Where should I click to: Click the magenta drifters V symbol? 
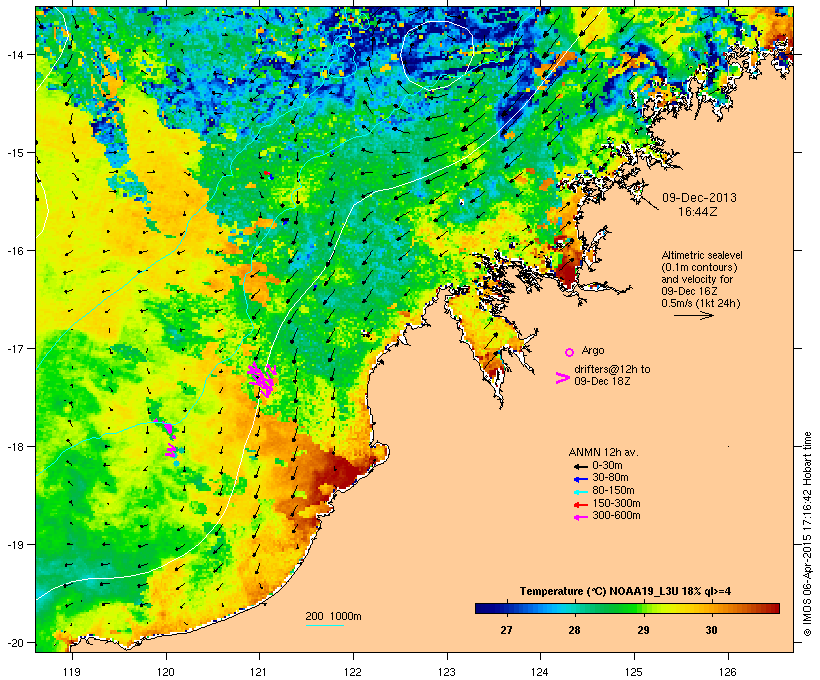click(x=562, y=378)
